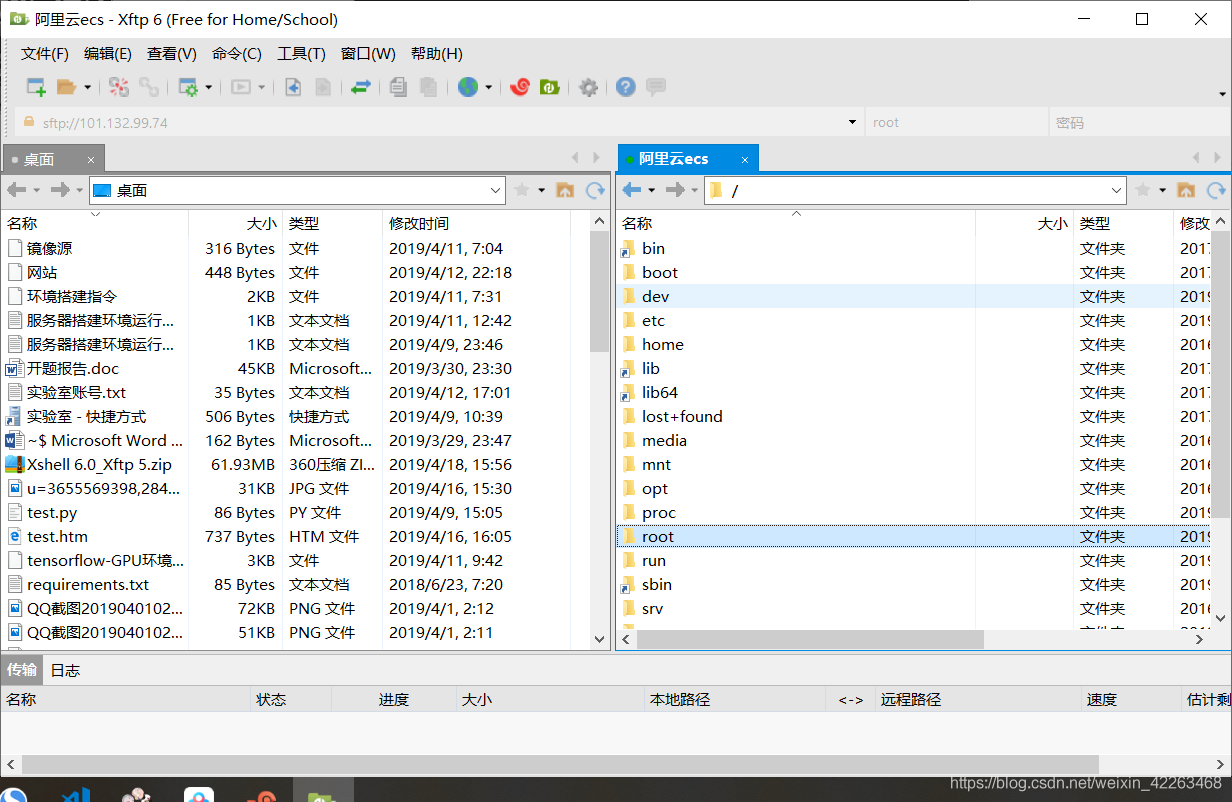Open dropdown next to session Properties icon
The image size is (1232, 802).
[209, 88]
